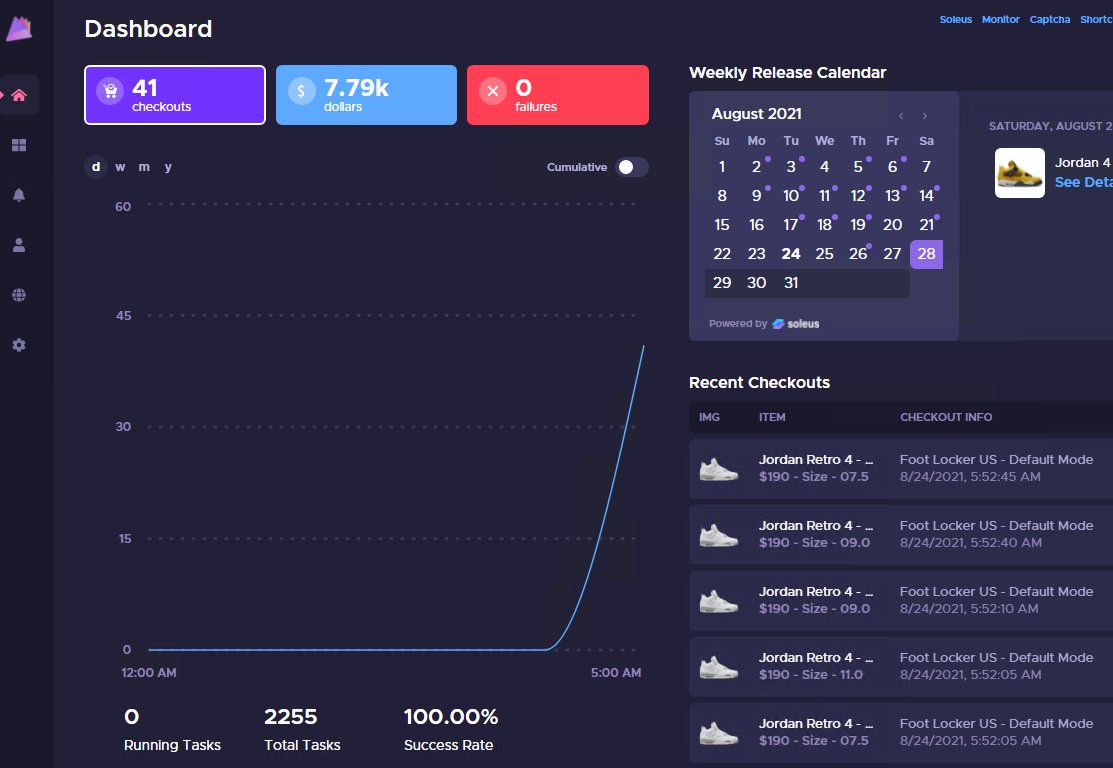The width and height of the screenshot is (1113, 768).
Task: Click the 8/24/2021, 5:52:45 AM checkout info
Action: click(x=970, y=476)
